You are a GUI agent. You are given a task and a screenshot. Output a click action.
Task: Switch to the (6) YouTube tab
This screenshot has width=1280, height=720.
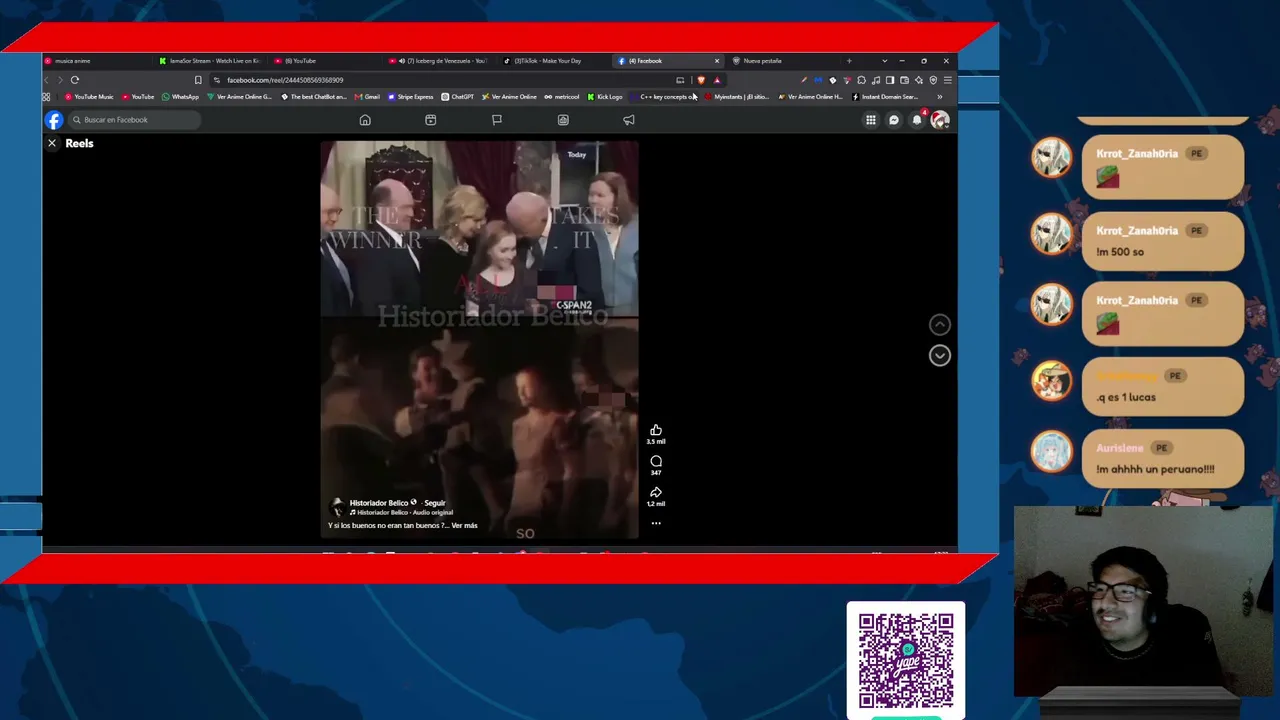325,61
